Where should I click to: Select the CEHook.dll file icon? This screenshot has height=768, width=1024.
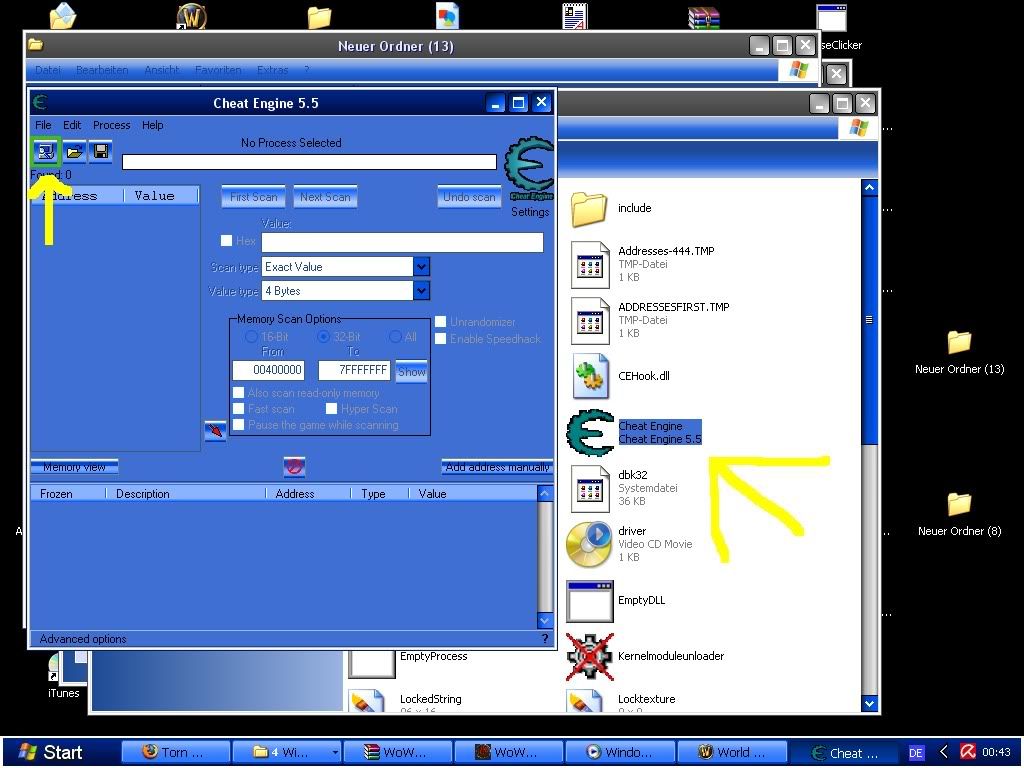(590, 376)
